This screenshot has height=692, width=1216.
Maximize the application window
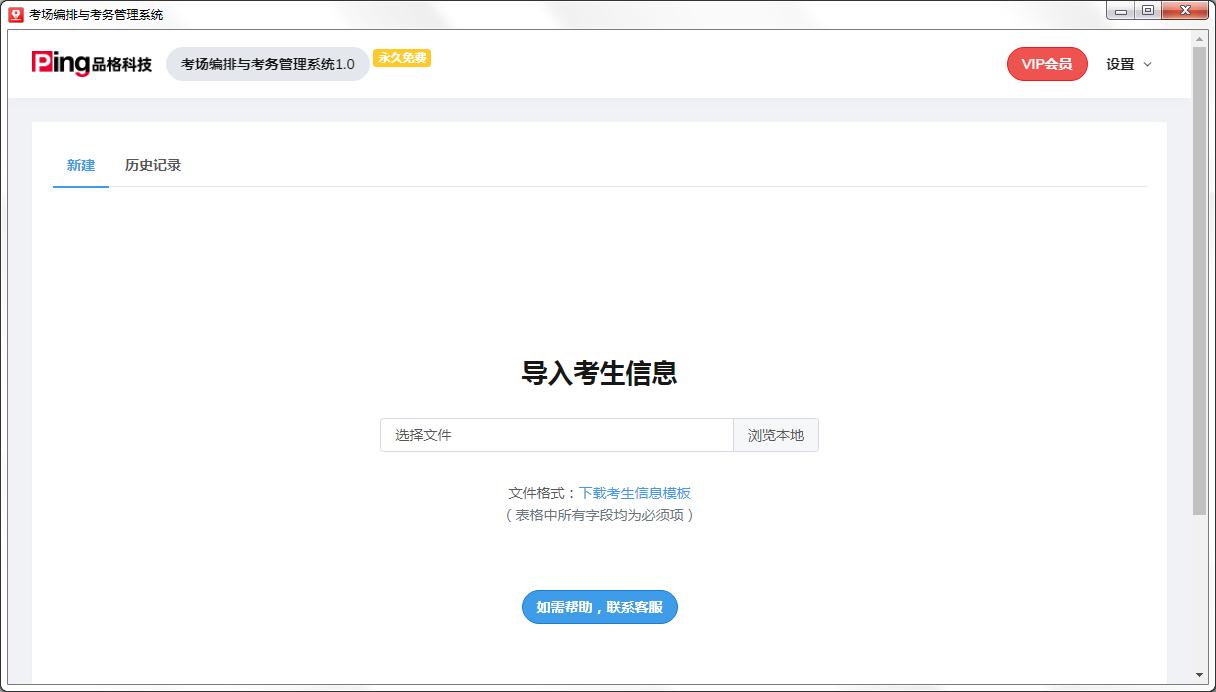coord(1147,11)
